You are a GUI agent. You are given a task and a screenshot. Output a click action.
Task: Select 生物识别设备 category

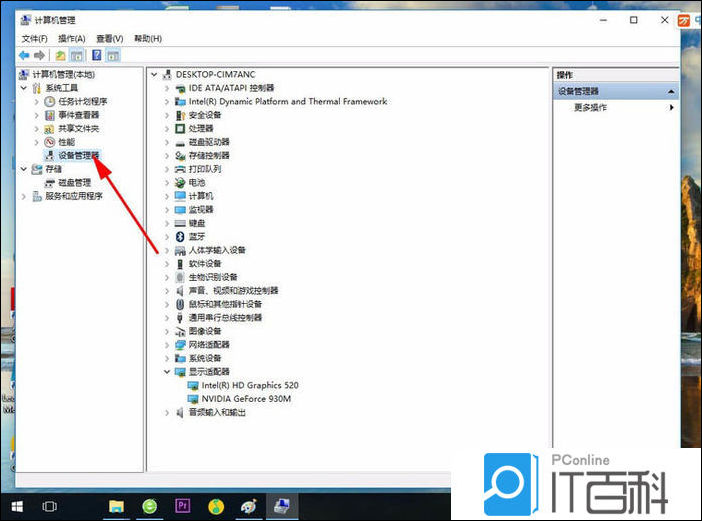point(213,277)
